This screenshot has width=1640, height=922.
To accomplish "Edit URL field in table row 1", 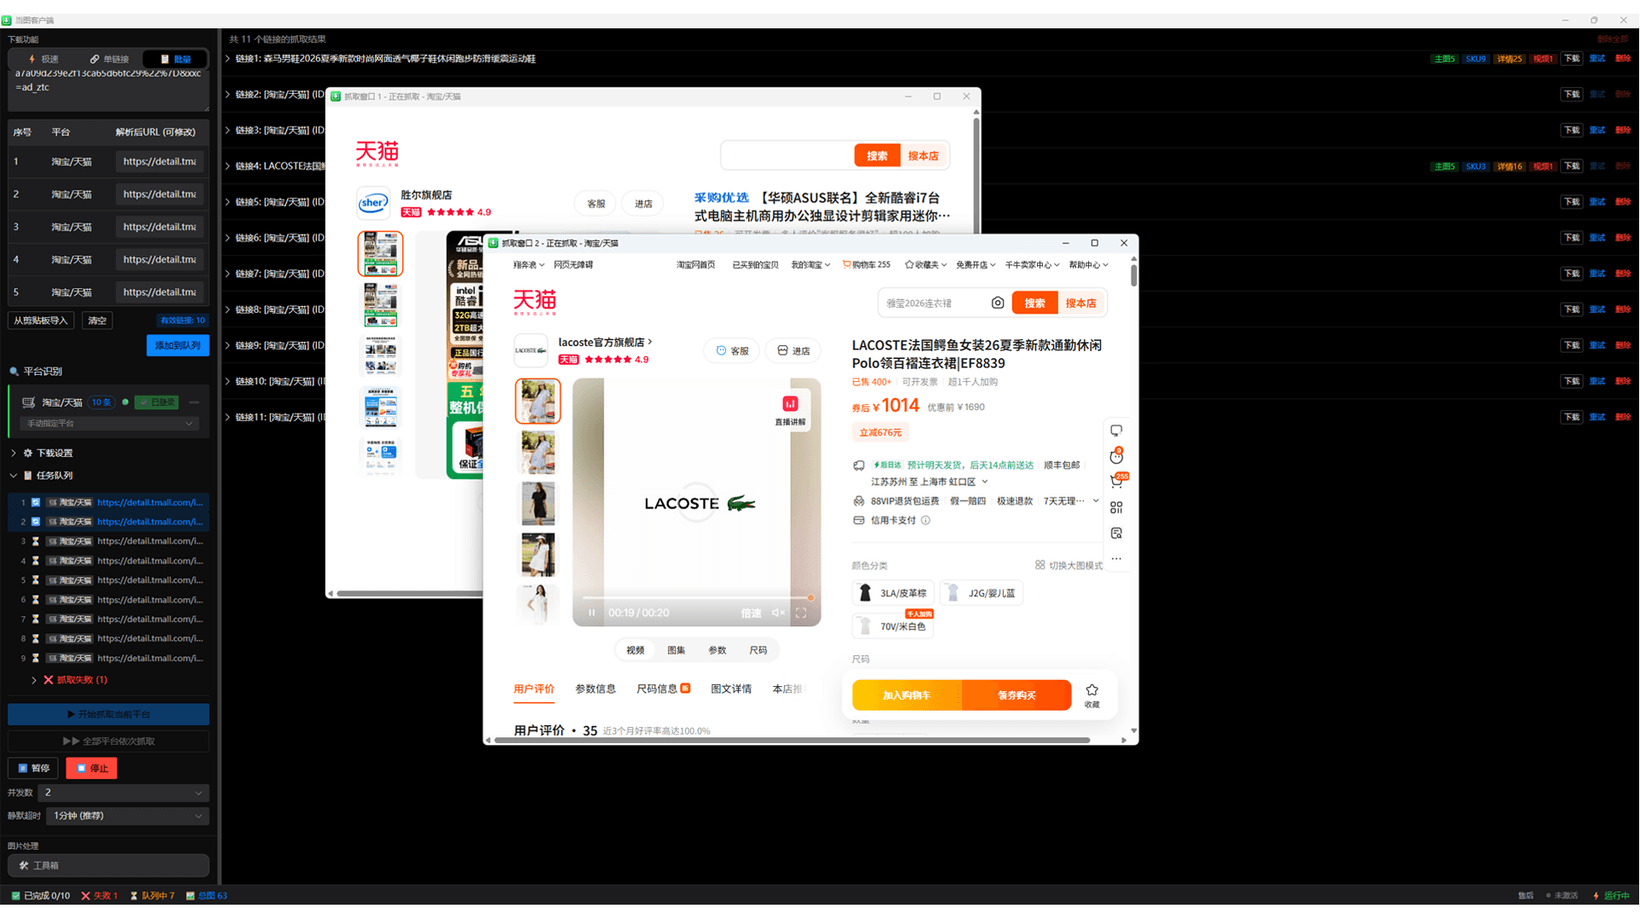I will pyautogui.click(x=159, y=161).
